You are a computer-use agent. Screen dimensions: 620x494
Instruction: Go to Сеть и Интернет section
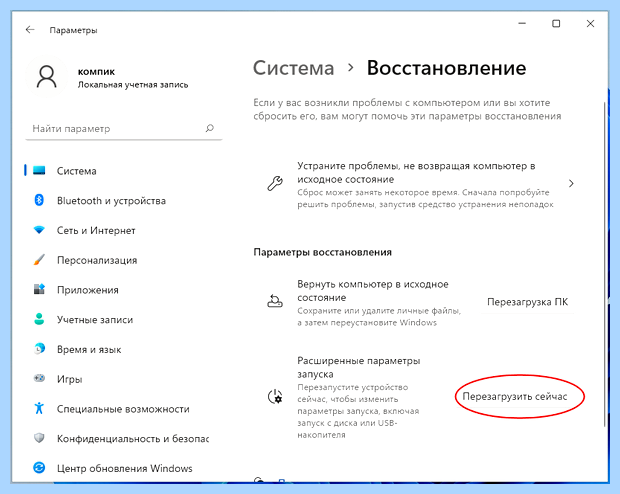123,230
